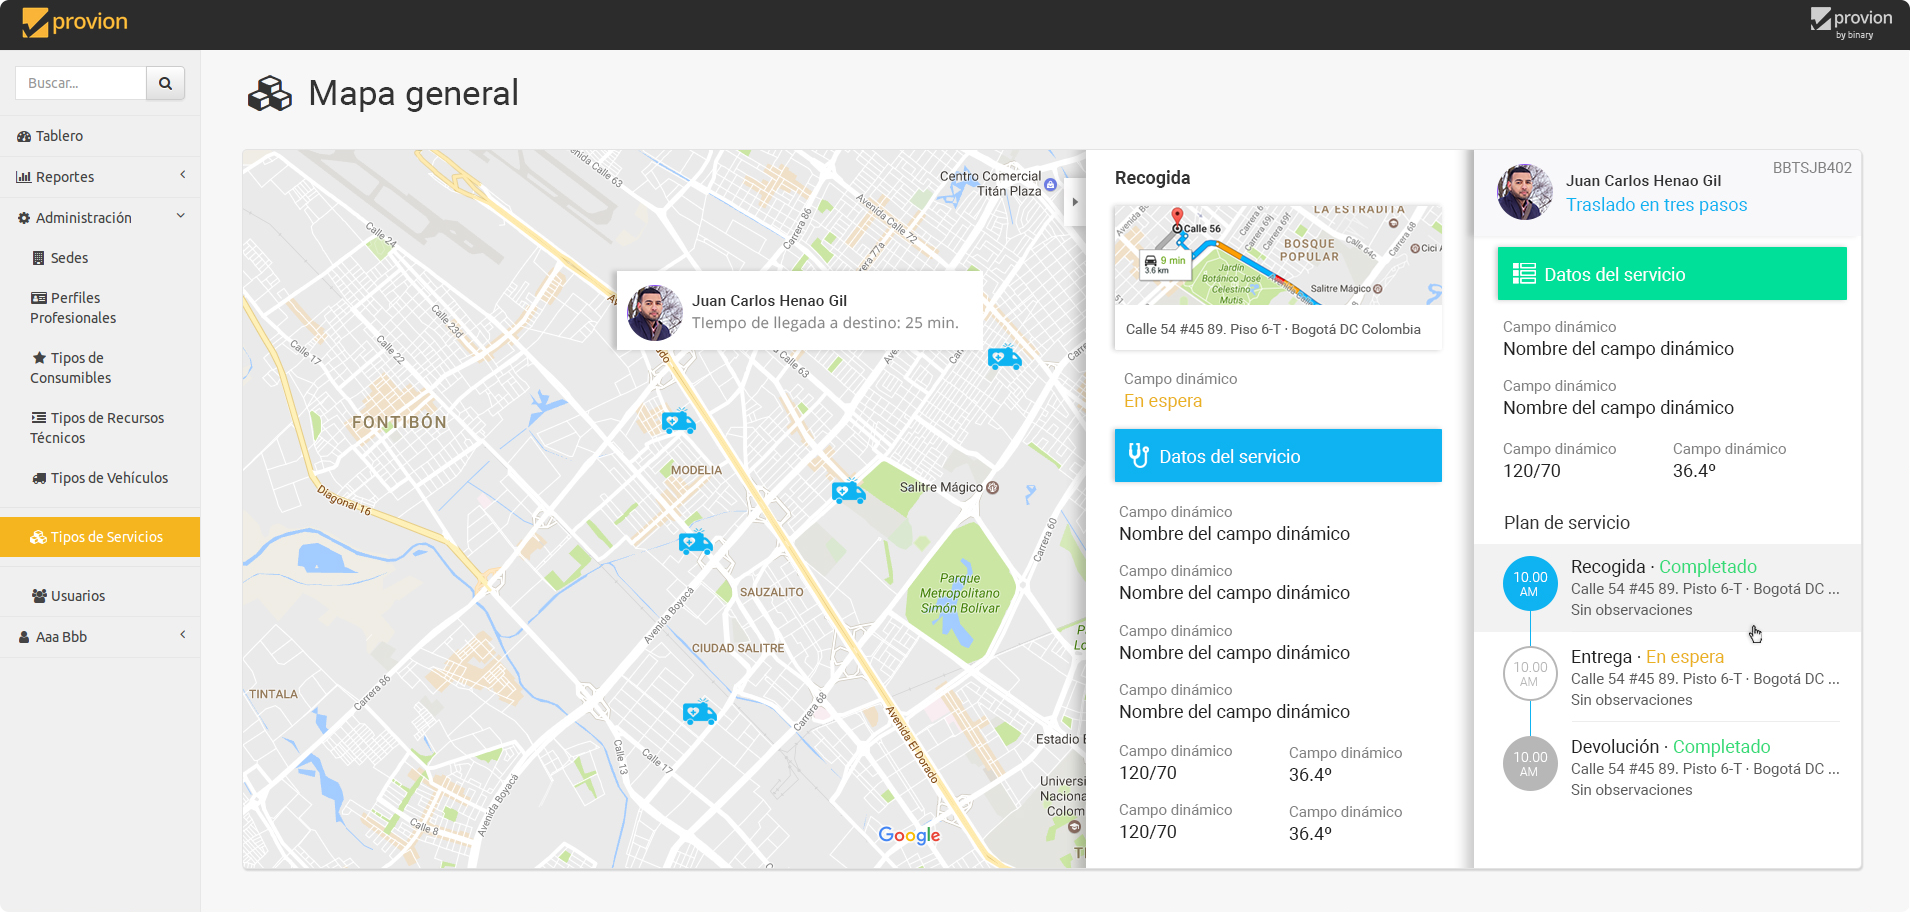Viewport: 1910px width, 912px height.
Task: Select the Devolución Completado step
Action: click(1668, 767)
